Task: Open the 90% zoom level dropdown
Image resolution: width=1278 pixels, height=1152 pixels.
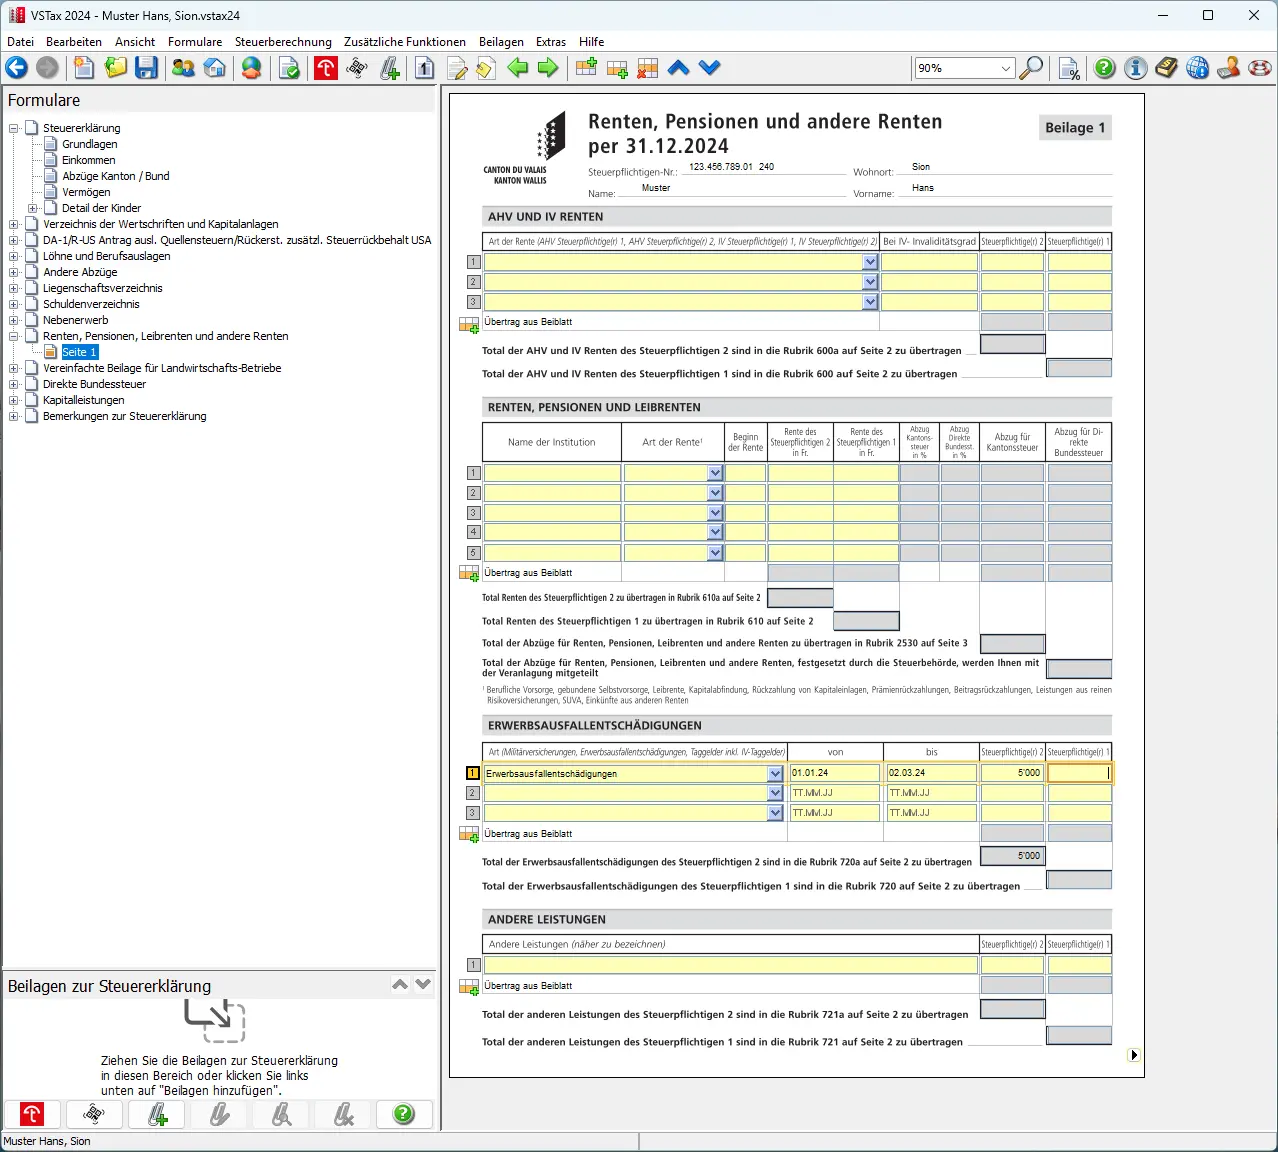Action: pos(1005,68)
